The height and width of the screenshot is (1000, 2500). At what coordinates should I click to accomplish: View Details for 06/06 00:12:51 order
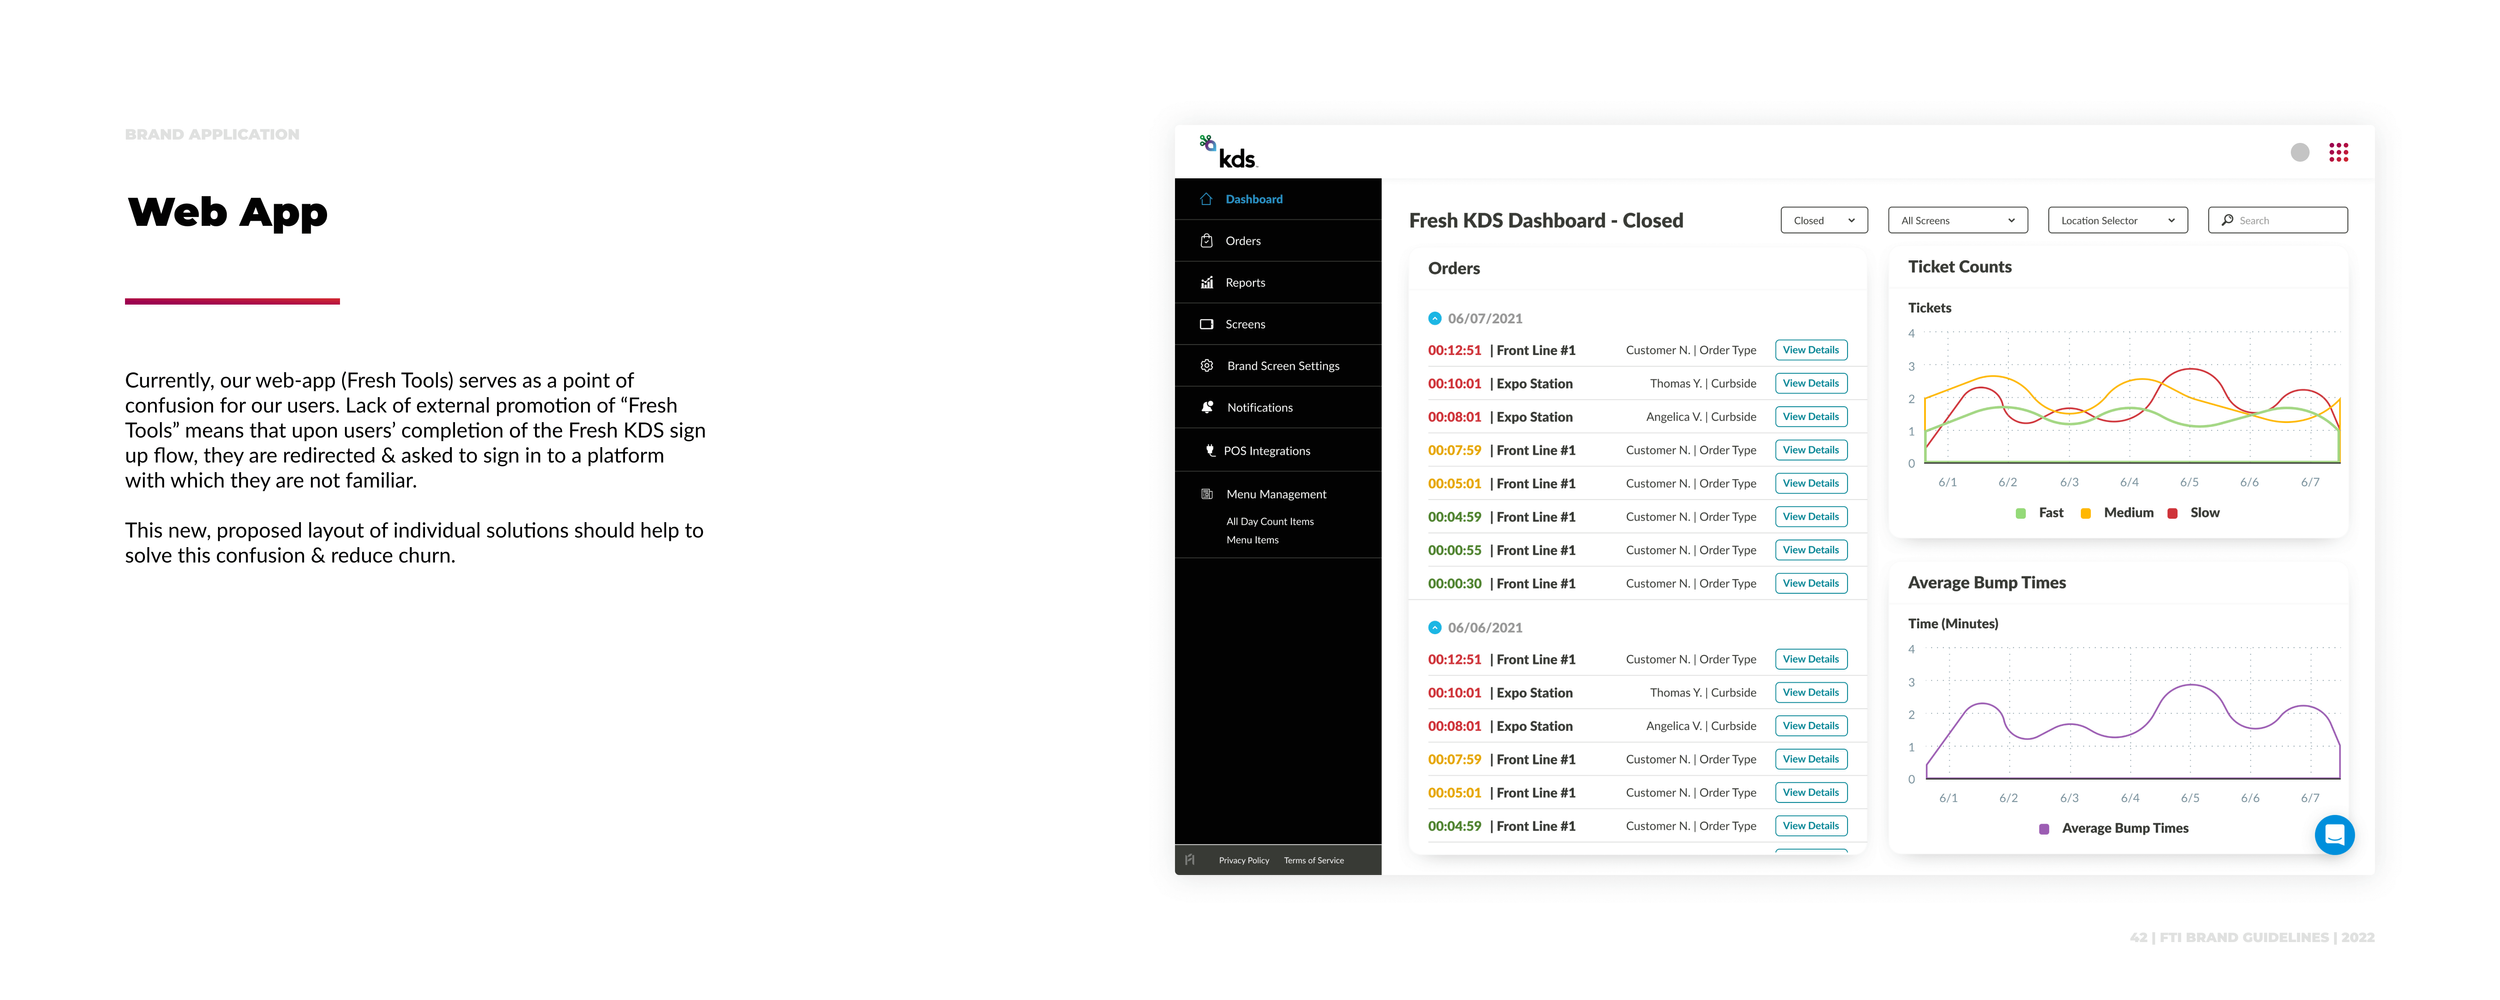1811,659
